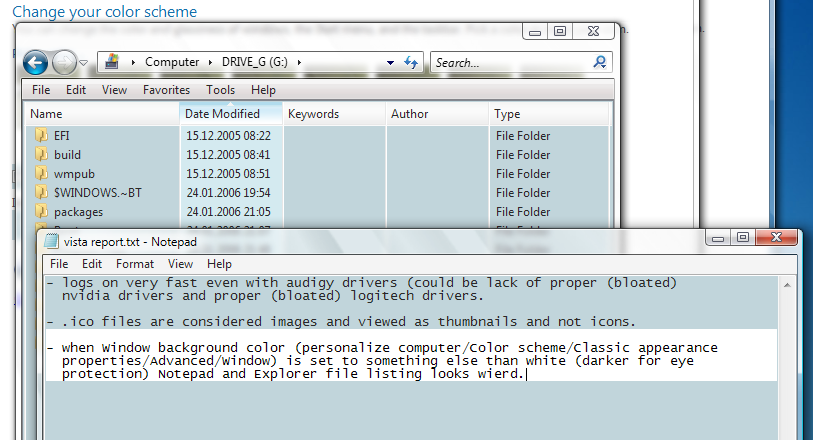Expand arrow between Computer and DRIVE_G
Screen dimensions: 813x440
(210, 62)
